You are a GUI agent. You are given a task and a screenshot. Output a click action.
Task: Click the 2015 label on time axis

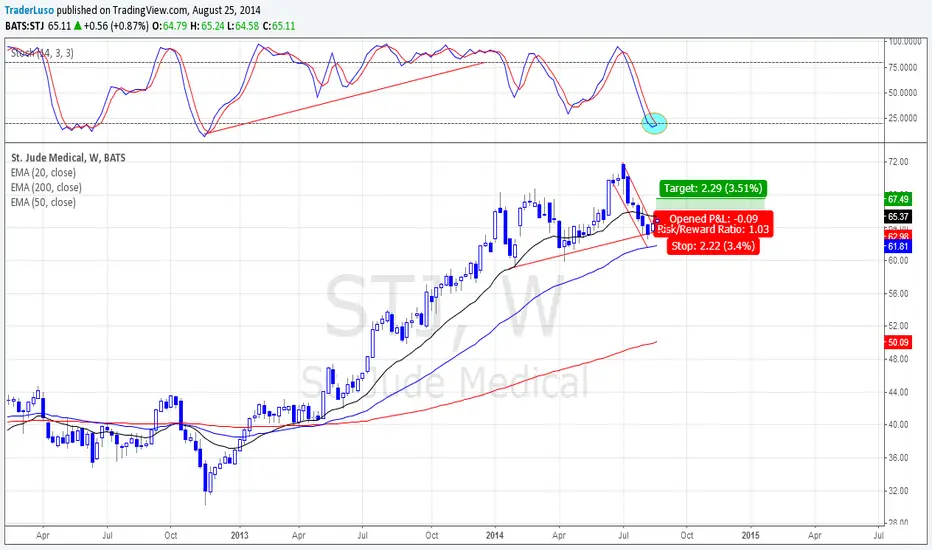[750, 535]
